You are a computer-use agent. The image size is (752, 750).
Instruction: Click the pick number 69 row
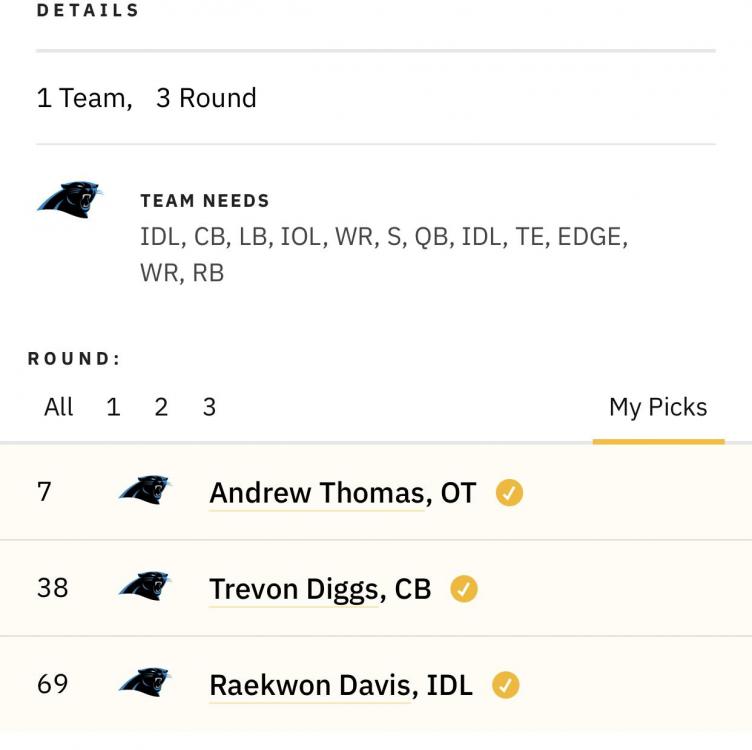376,684
